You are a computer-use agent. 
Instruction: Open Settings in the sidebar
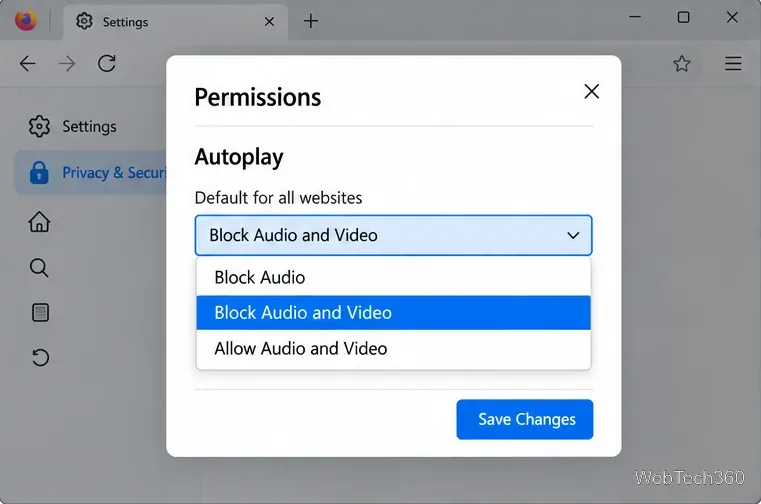pyautogui.click(x=89, y=127)
